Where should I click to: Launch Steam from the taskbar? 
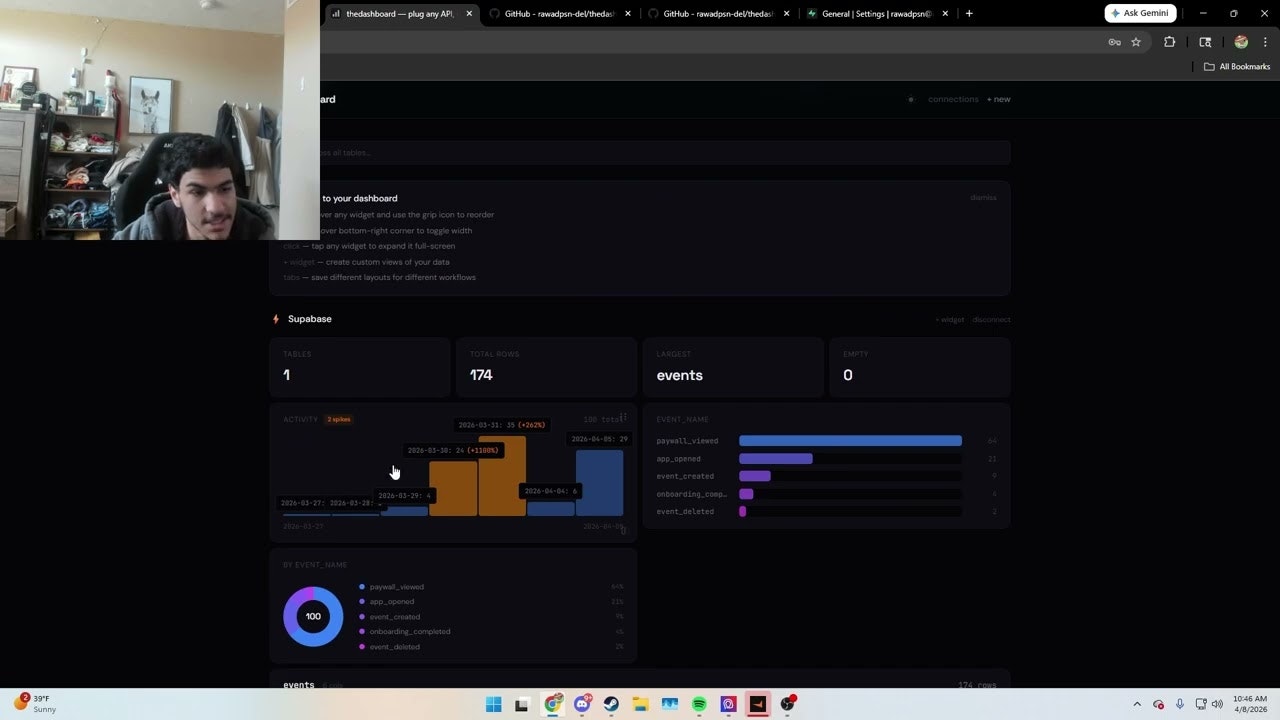click(611, 704)
